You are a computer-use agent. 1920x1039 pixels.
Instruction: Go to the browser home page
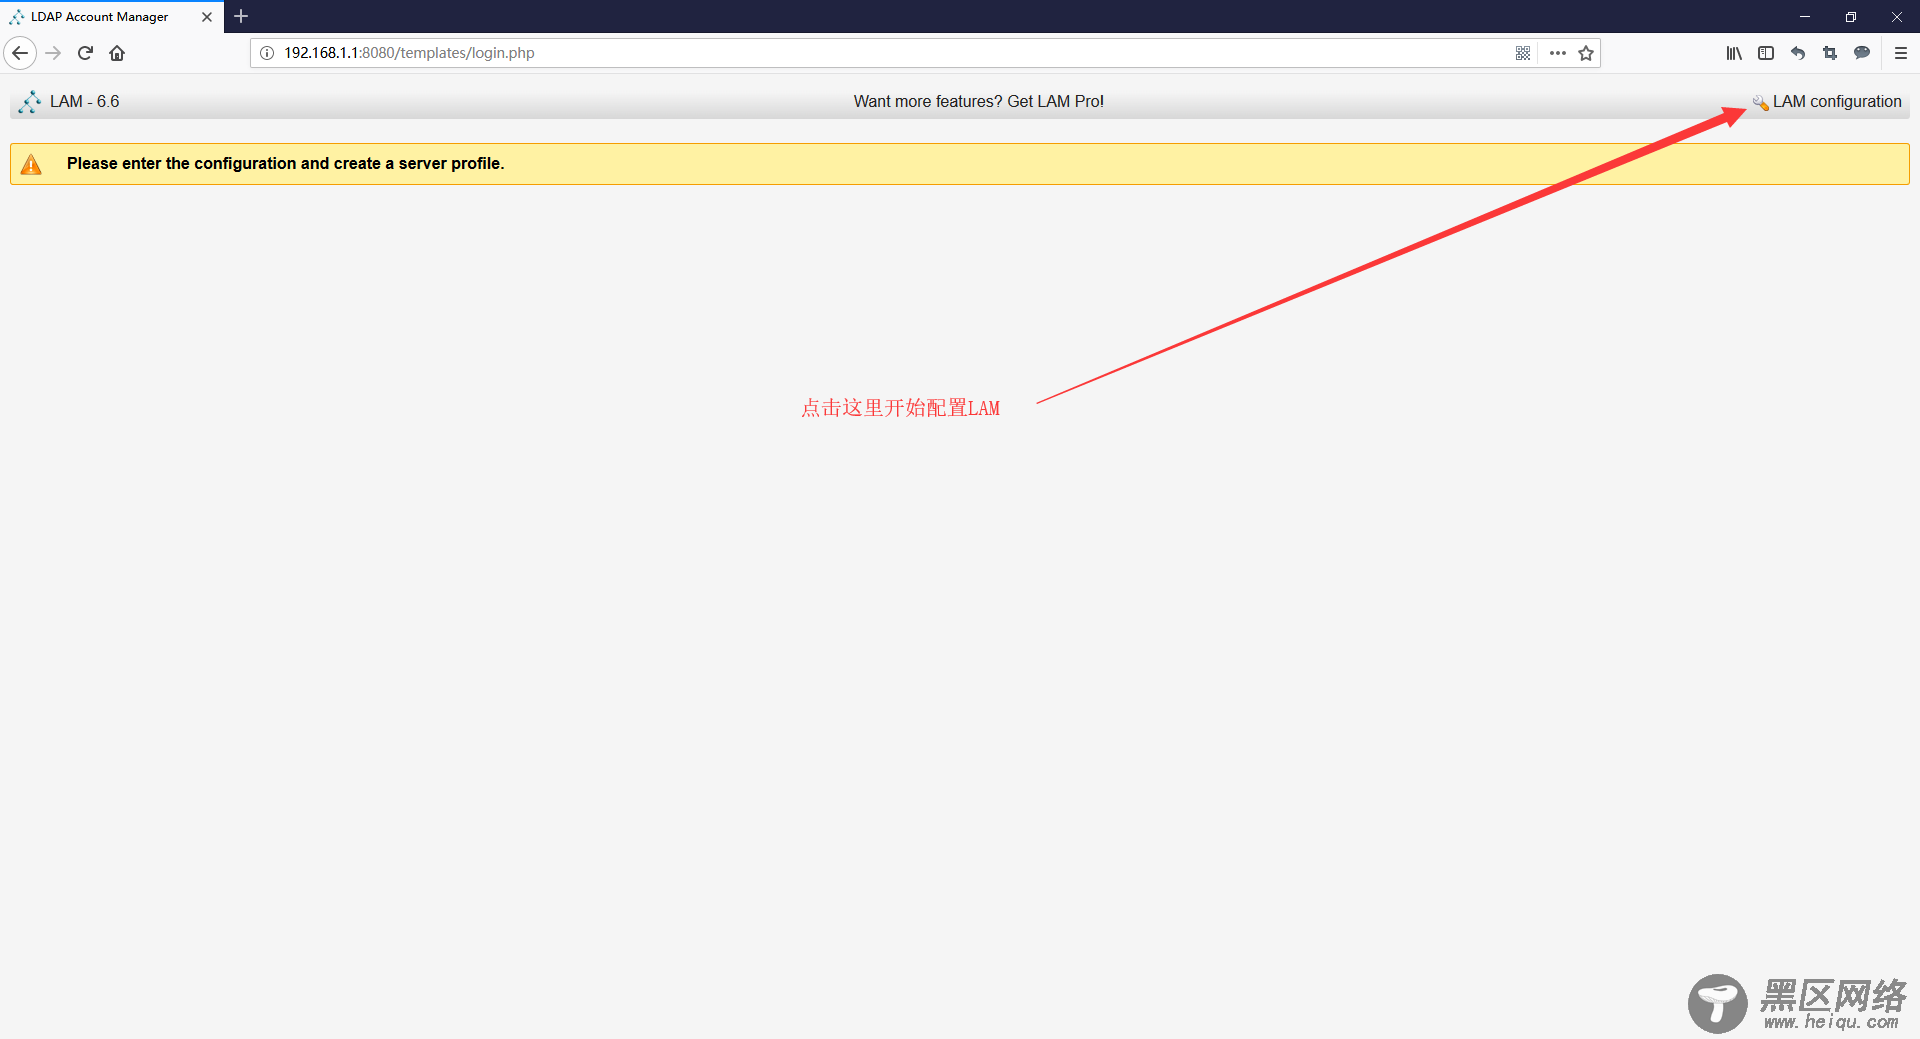click(x=117, y=53)
